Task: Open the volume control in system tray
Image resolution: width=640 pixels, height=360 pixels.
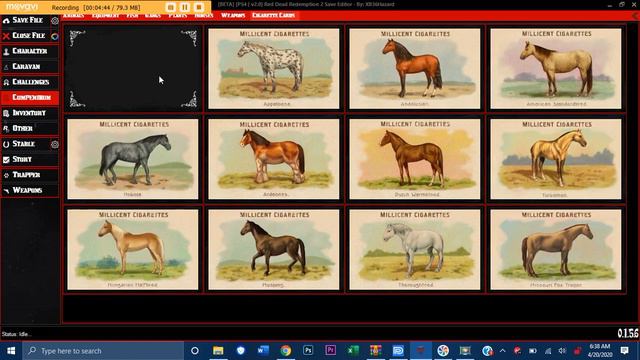Action: pyautogui.click(x=562, y=351)
